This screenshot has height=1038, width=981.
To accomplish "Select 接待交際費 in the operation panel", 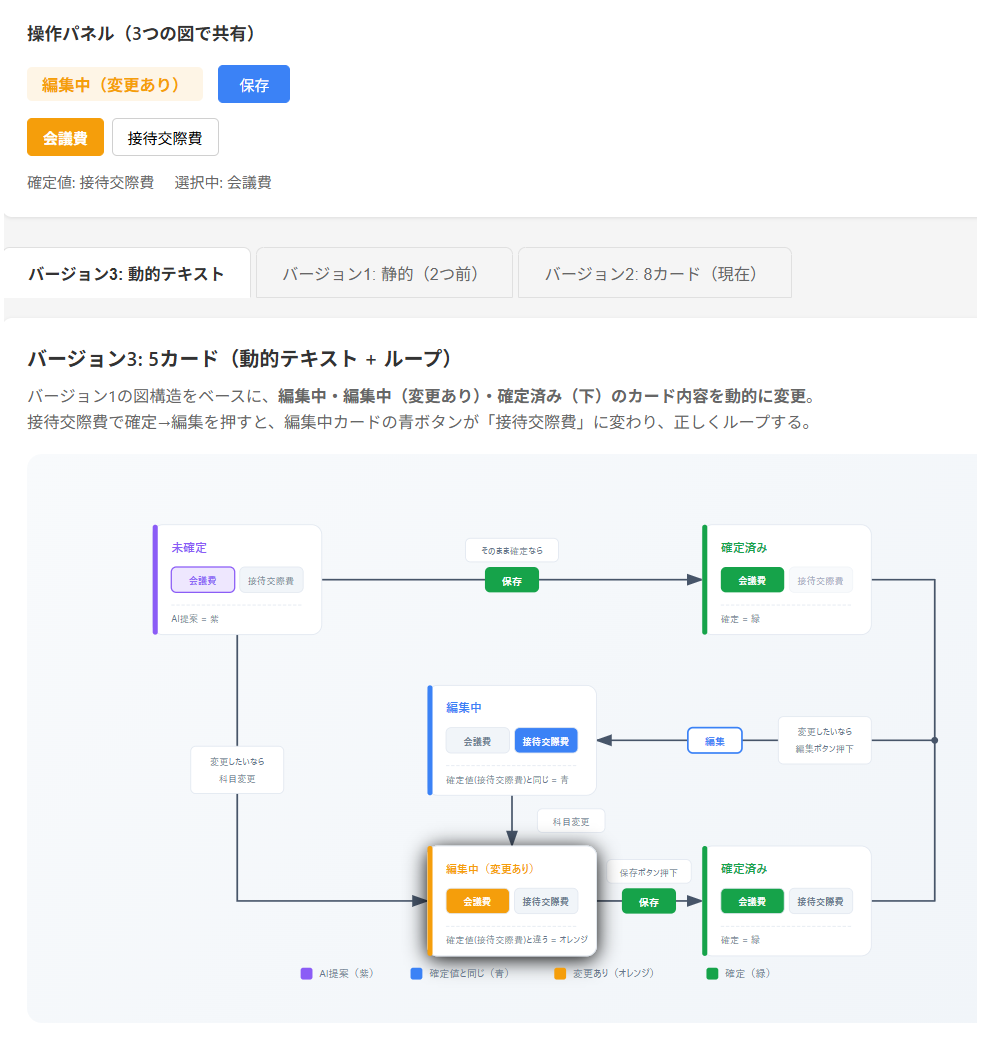I will (165, 136).
